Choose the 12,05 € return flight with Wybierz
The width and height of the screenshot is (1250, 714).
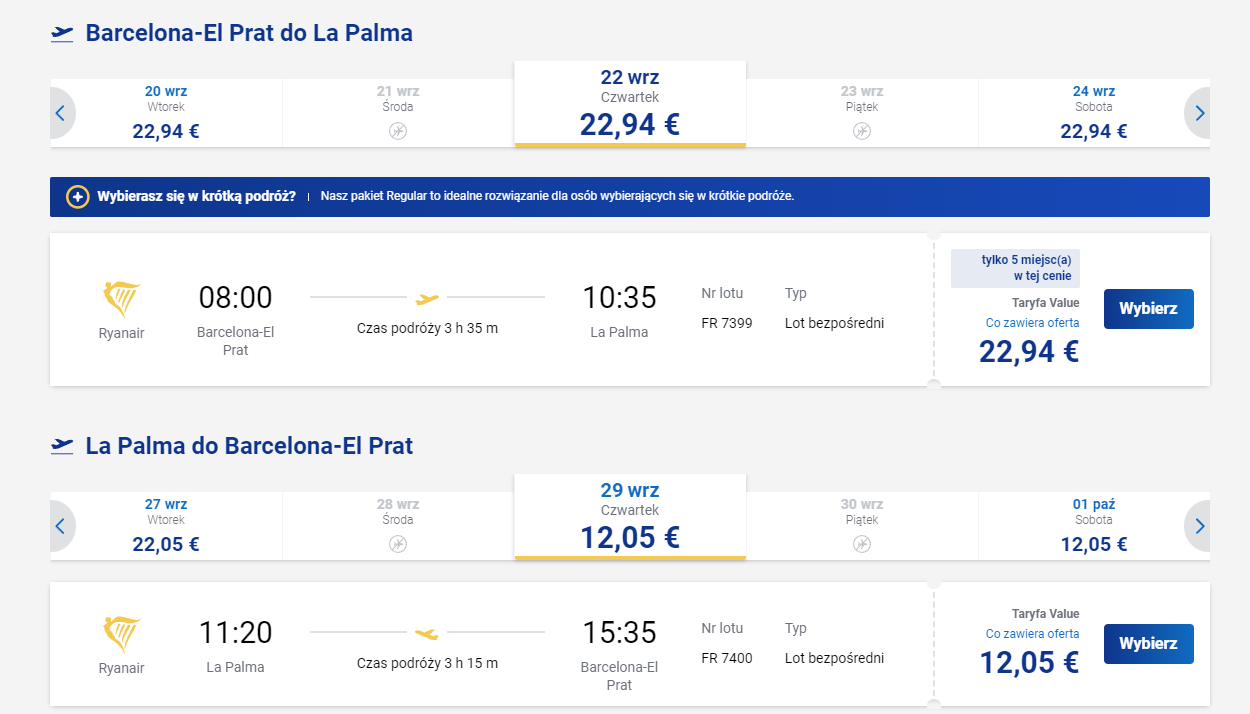click(x=1148, y=644)
